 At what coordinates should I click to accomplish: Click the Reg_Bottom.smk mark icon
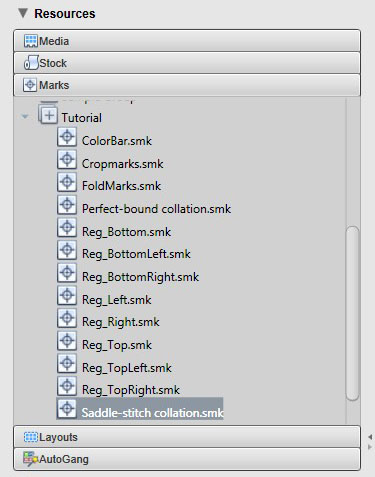tap(67, 228)
